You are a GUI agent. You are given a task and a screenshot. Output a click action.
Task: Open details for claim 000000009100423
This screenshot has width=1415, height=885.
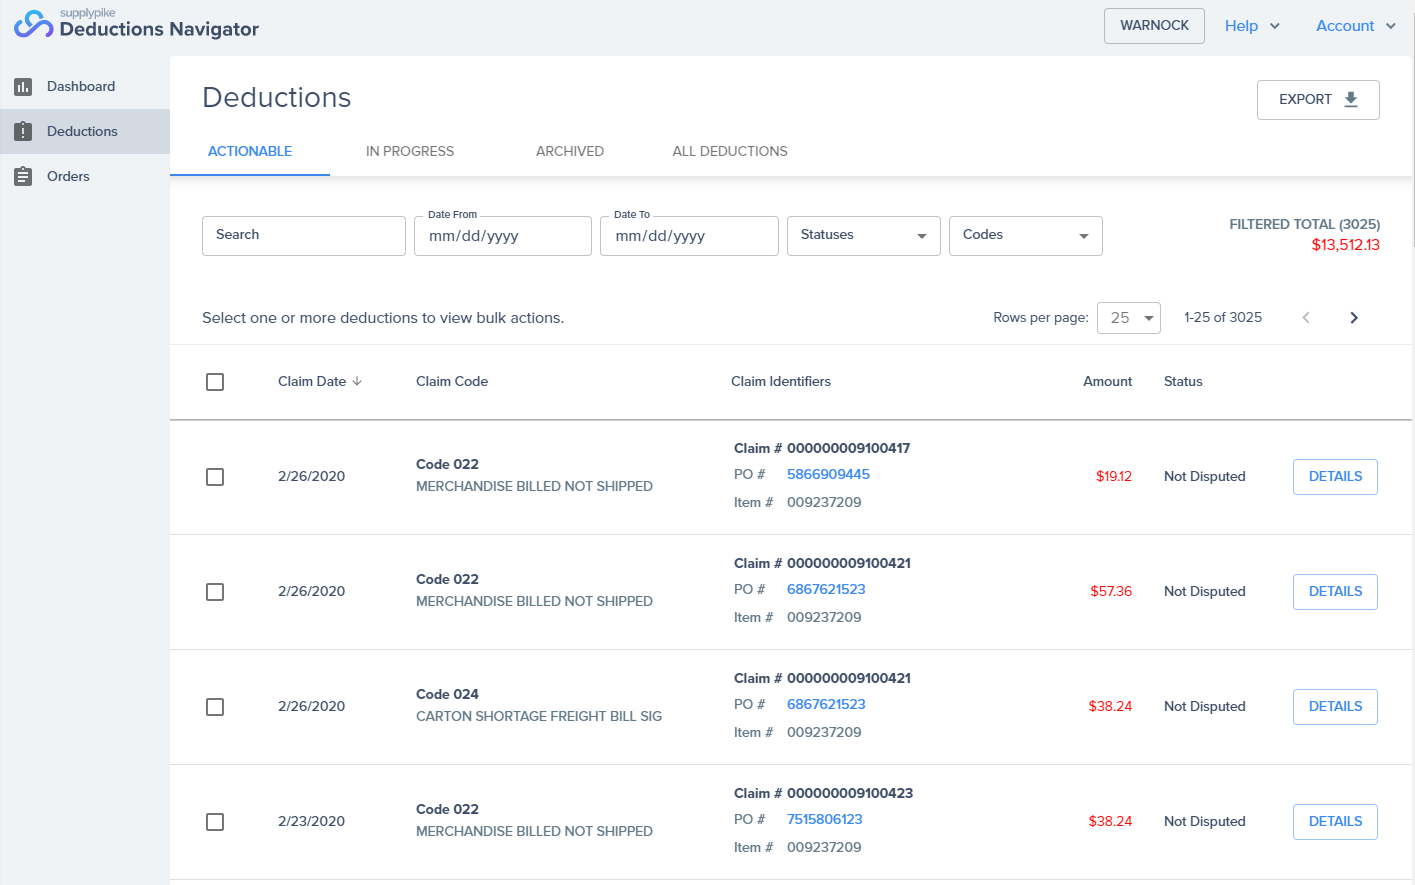point(1335,822)
